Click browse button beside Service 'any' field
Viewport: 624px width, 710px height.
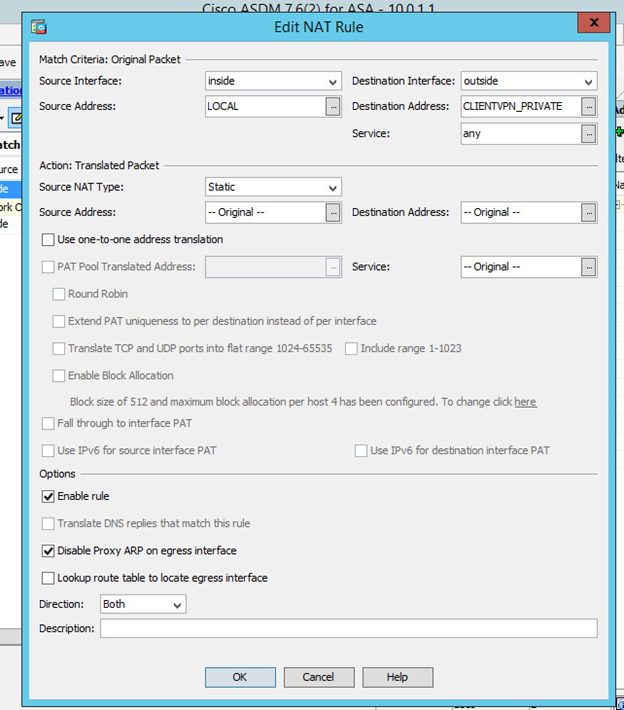coord(589,133)
